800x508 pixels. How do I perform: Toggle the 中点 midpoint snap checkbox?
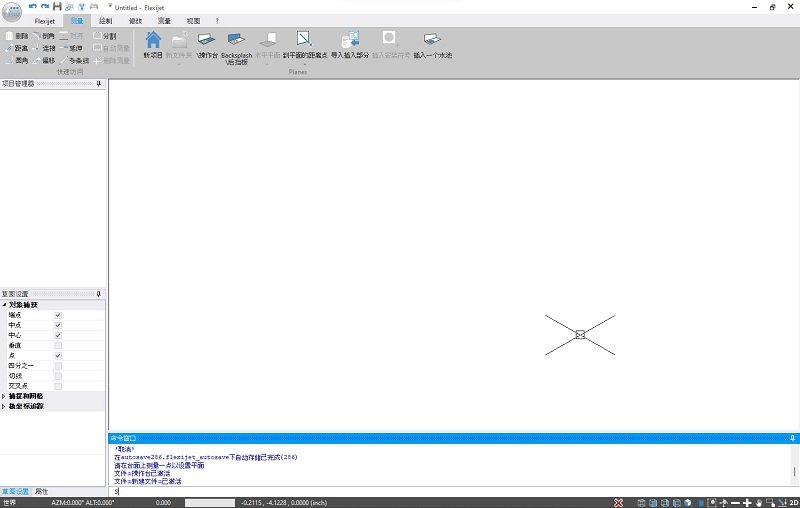[58, 325]
